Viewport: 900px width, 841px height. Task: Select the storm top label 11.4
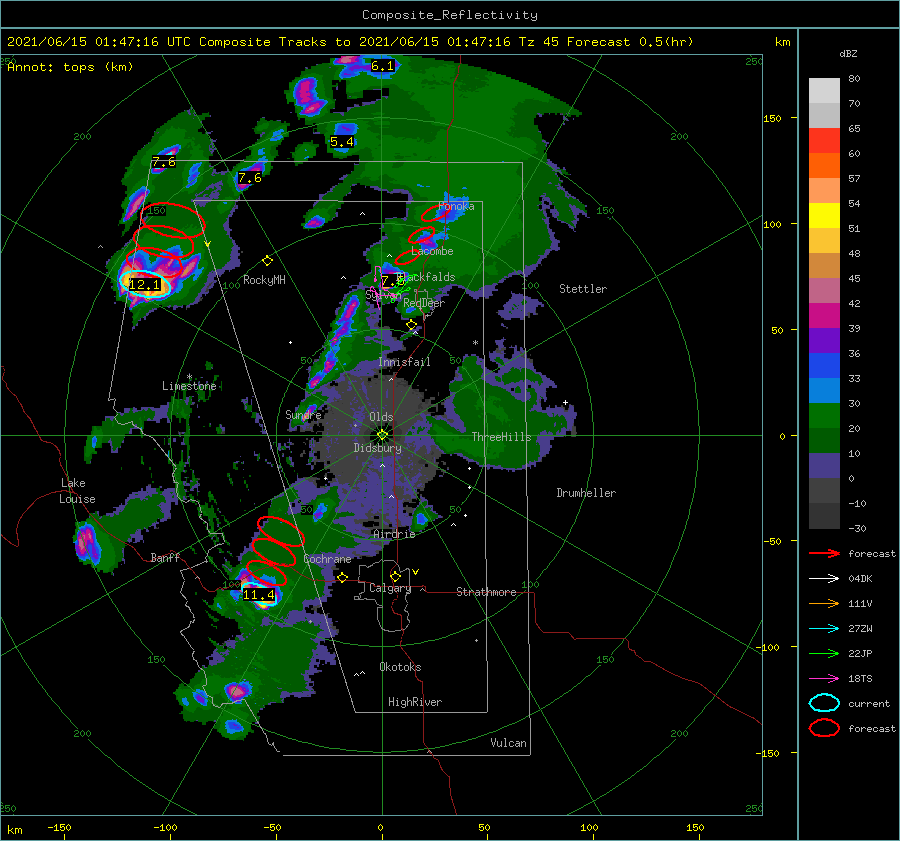(x=259, y=595)
